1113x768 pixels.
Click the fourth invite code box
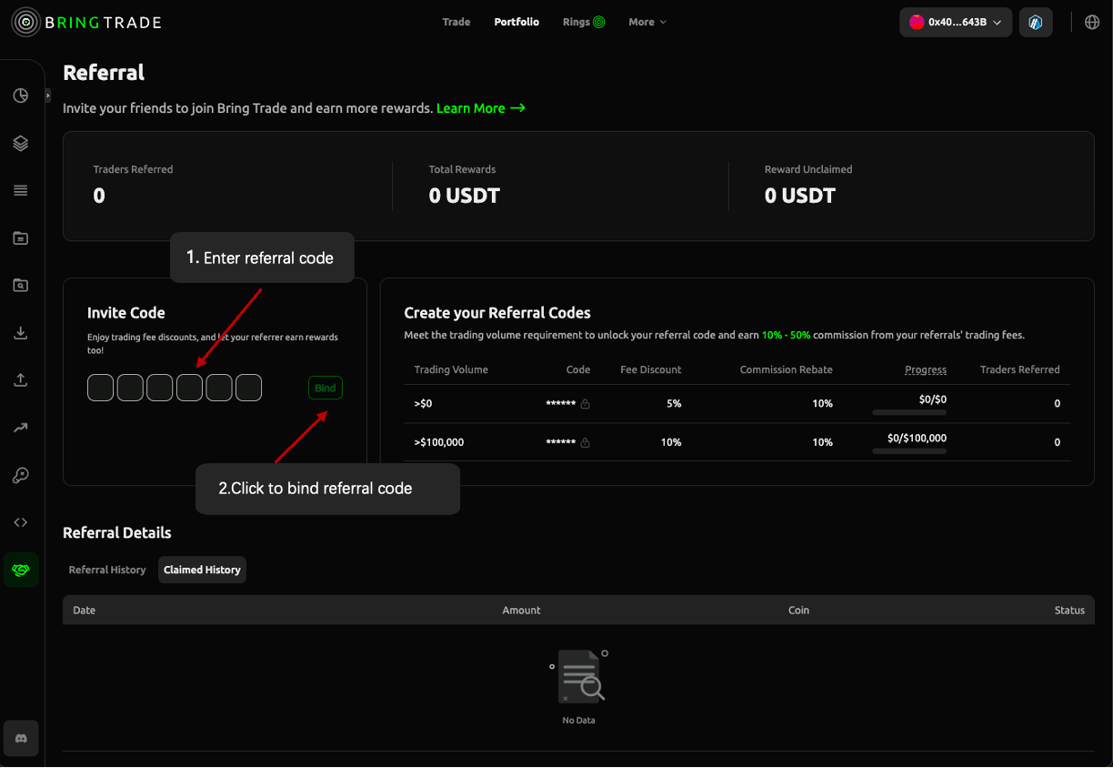(x=190, y=388)
